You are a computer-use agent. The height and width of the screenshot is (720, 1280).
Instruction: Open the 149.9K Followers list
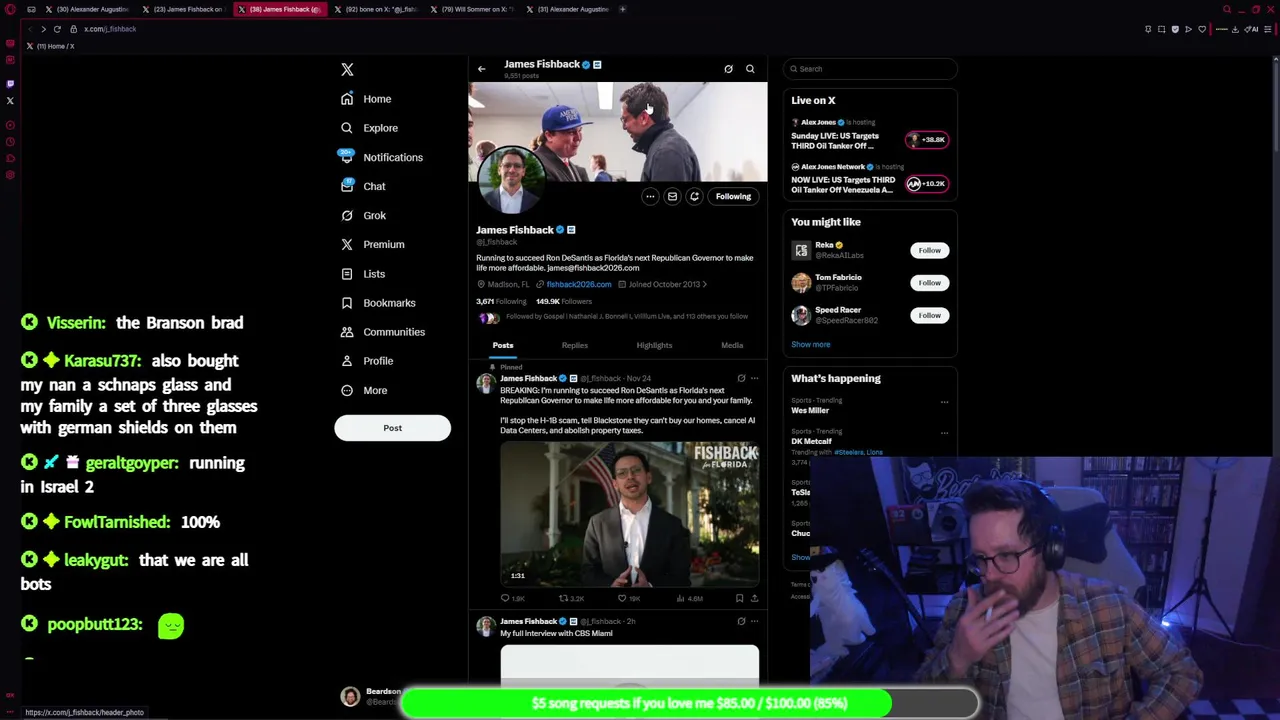564,301
